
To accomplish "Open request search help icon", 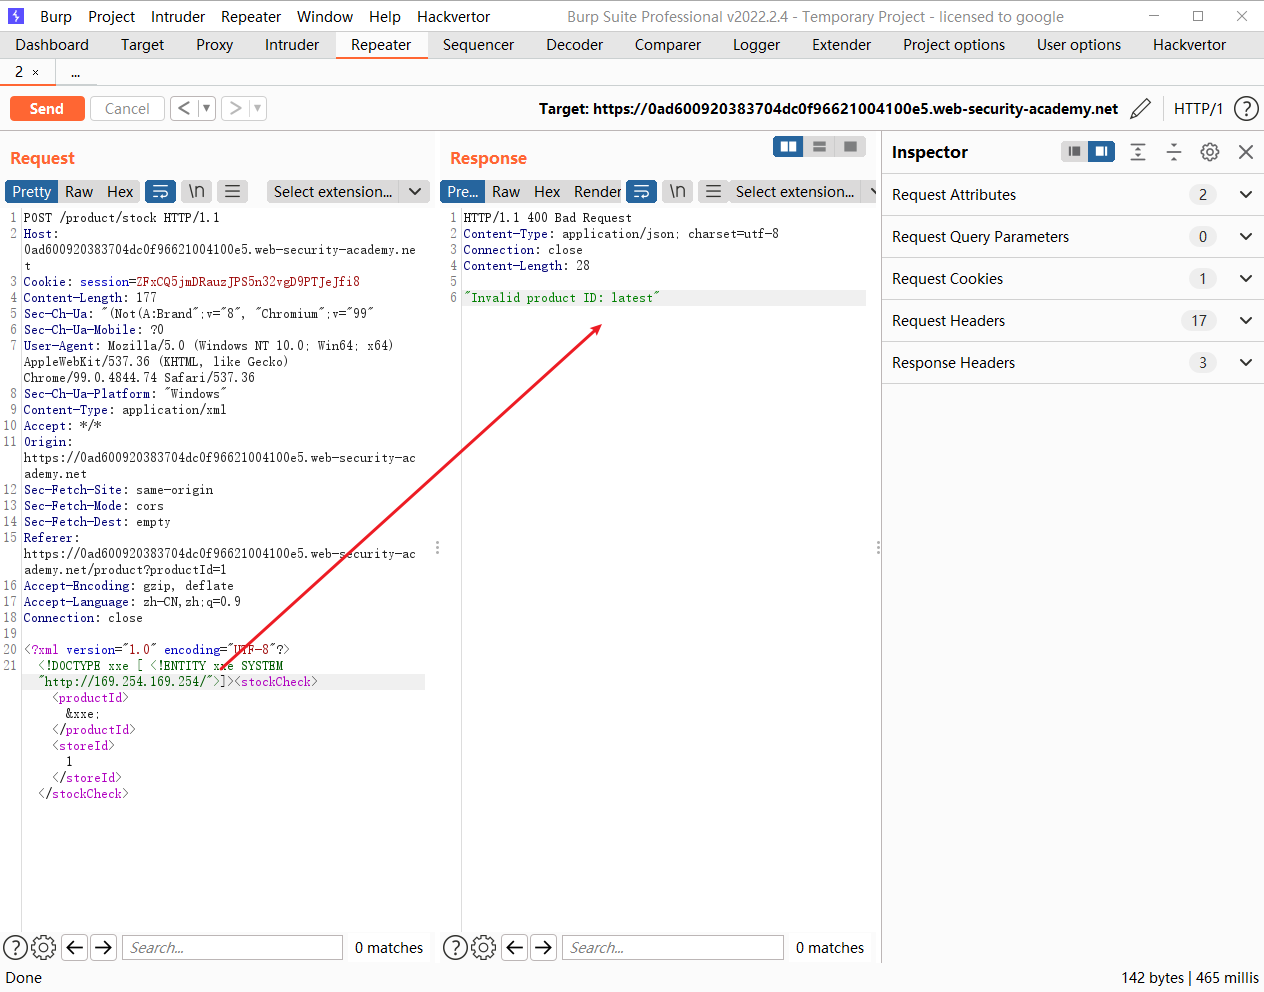I will pyautogui.click(x=15, y=947).
